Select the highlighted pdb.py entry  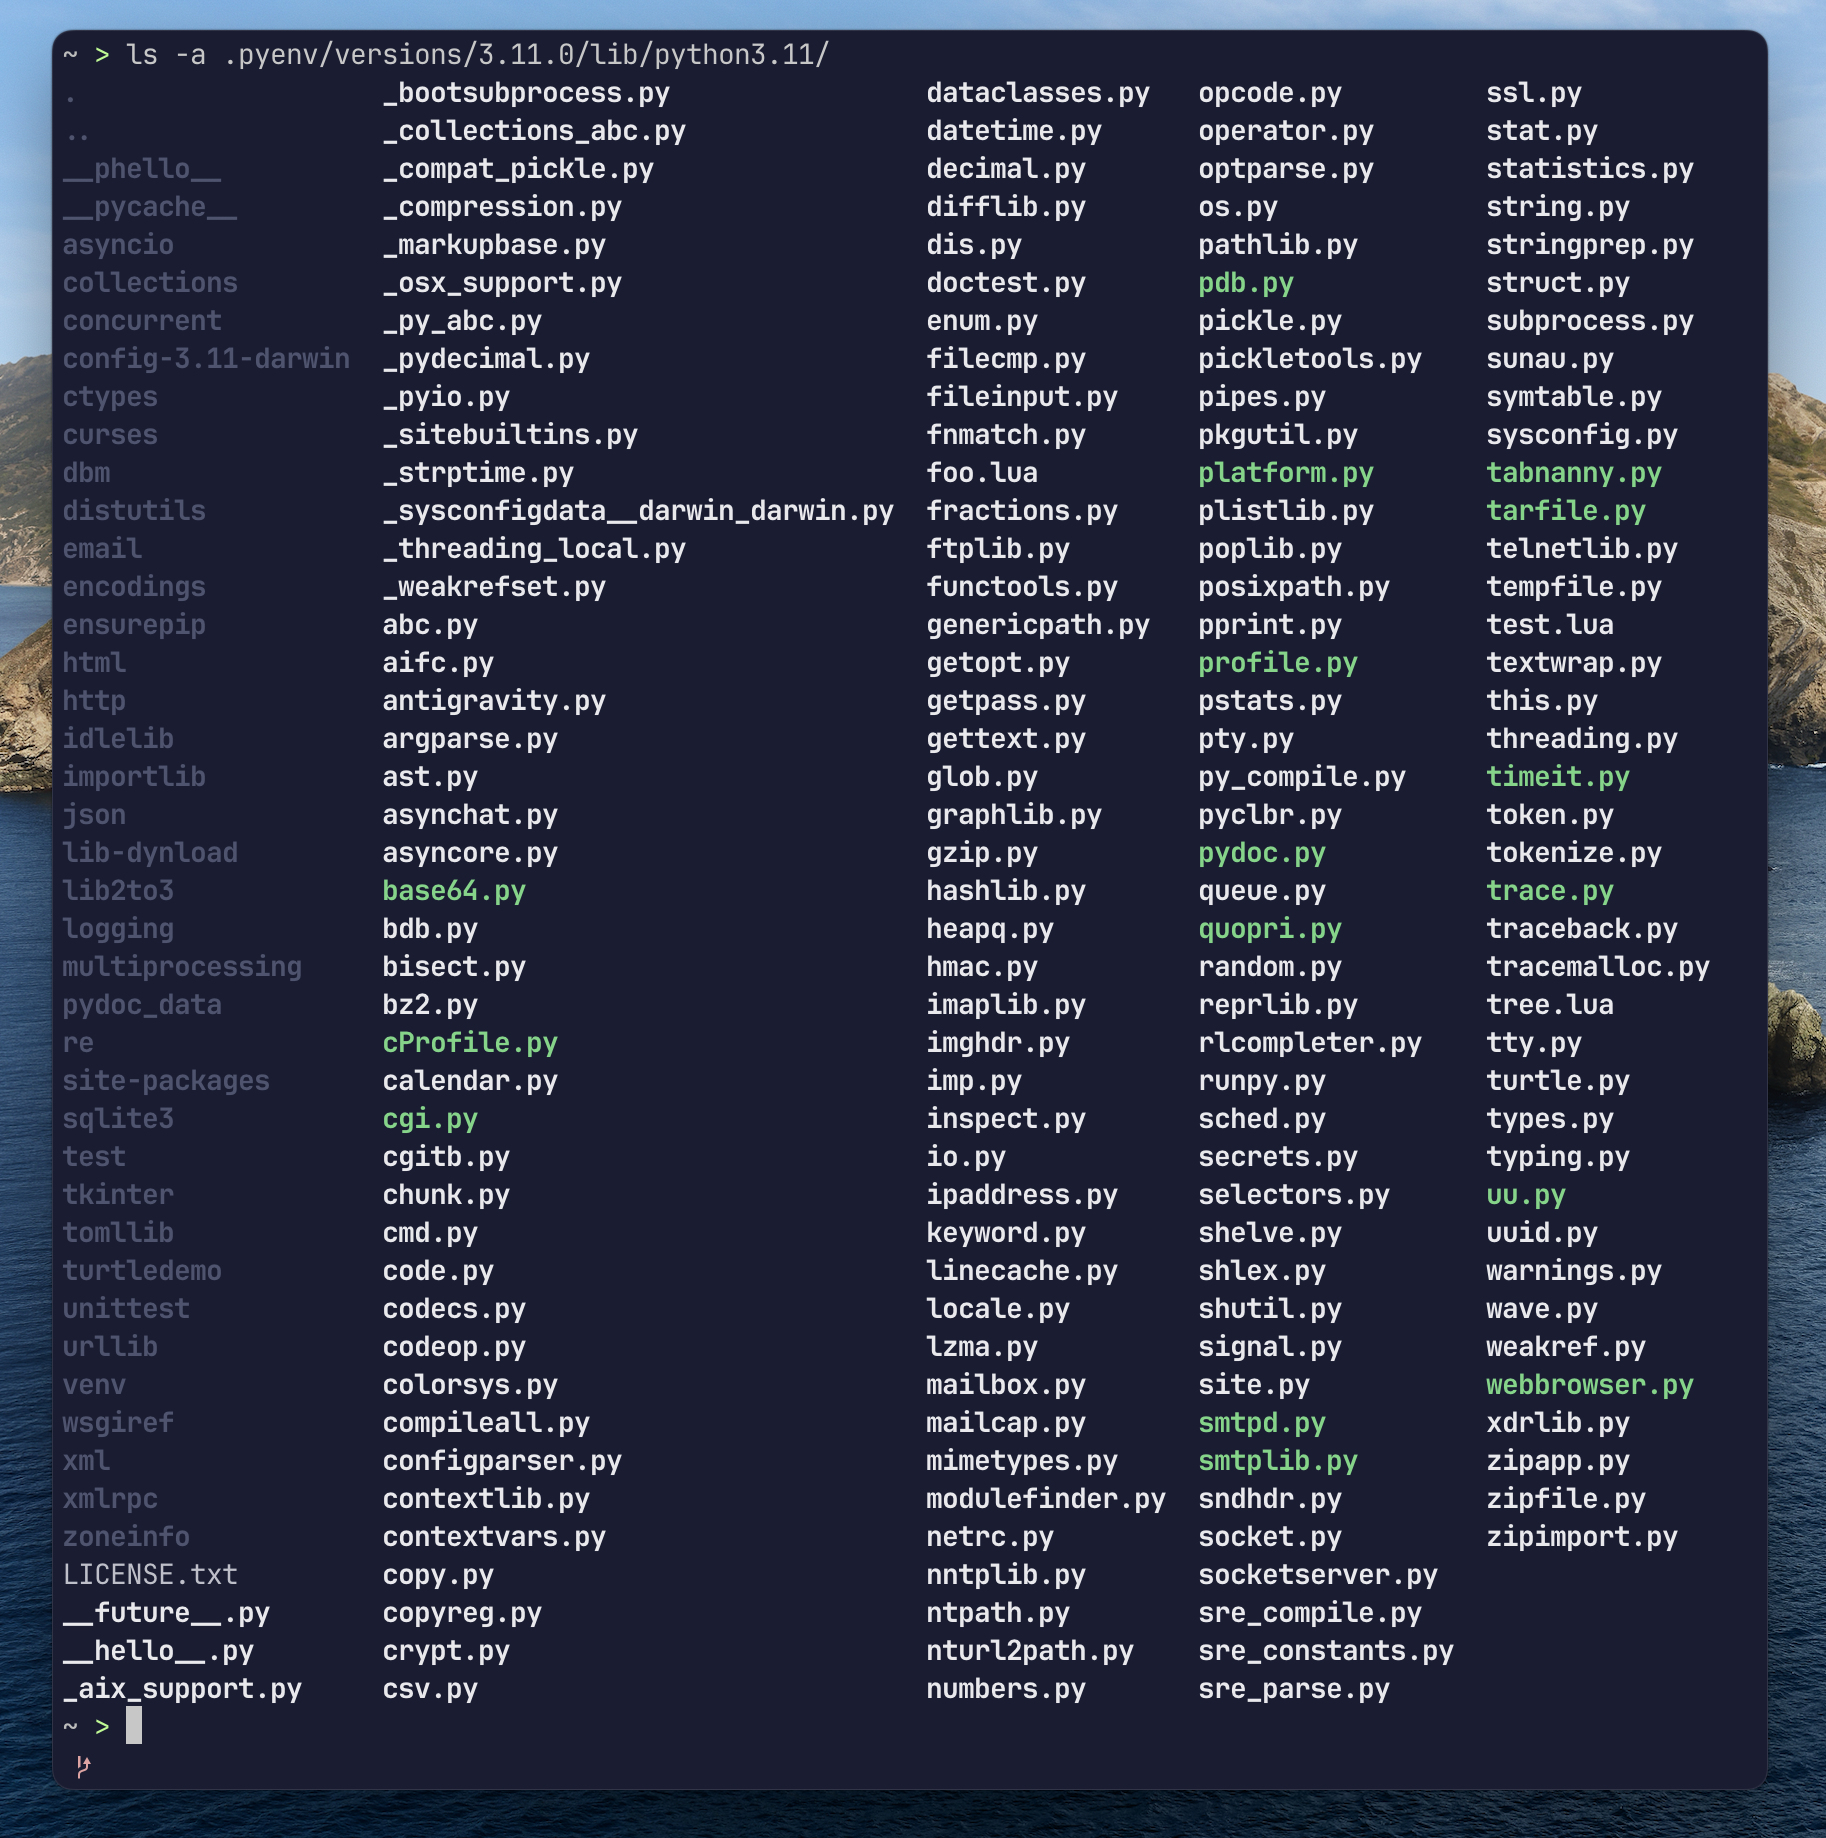(x=1248, y=283)
